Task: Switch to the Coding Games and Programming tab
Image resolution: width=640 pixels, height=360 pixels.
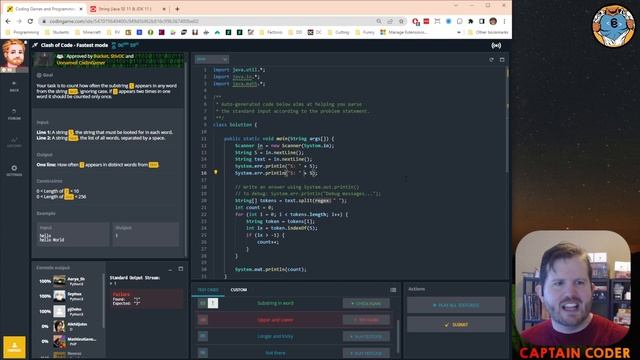Action: click(45, 9)
